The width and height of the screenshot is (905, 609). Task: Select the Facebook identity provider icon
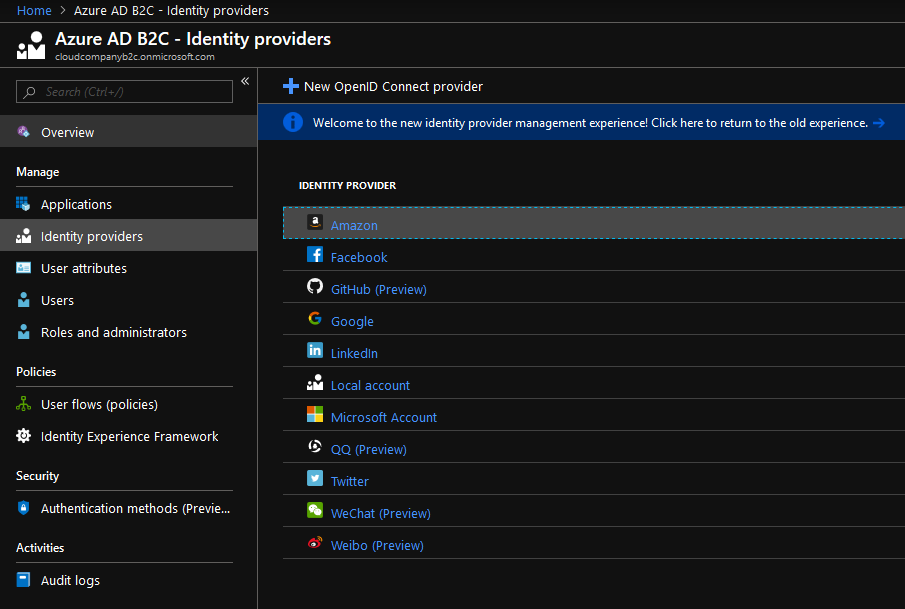[314, 256]
